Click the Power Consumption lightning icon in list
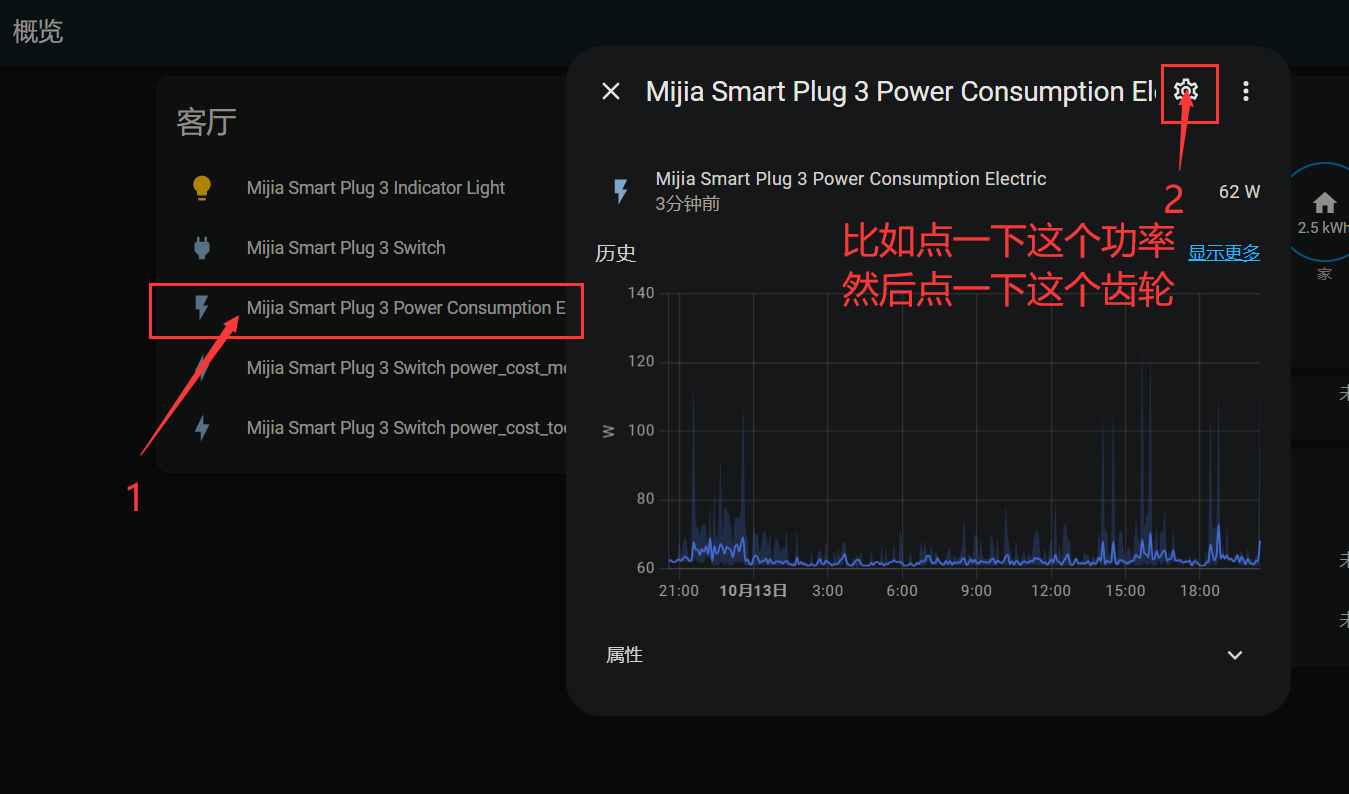Image resolution: width=1349 pixels, height=794 pixels. 202,308
